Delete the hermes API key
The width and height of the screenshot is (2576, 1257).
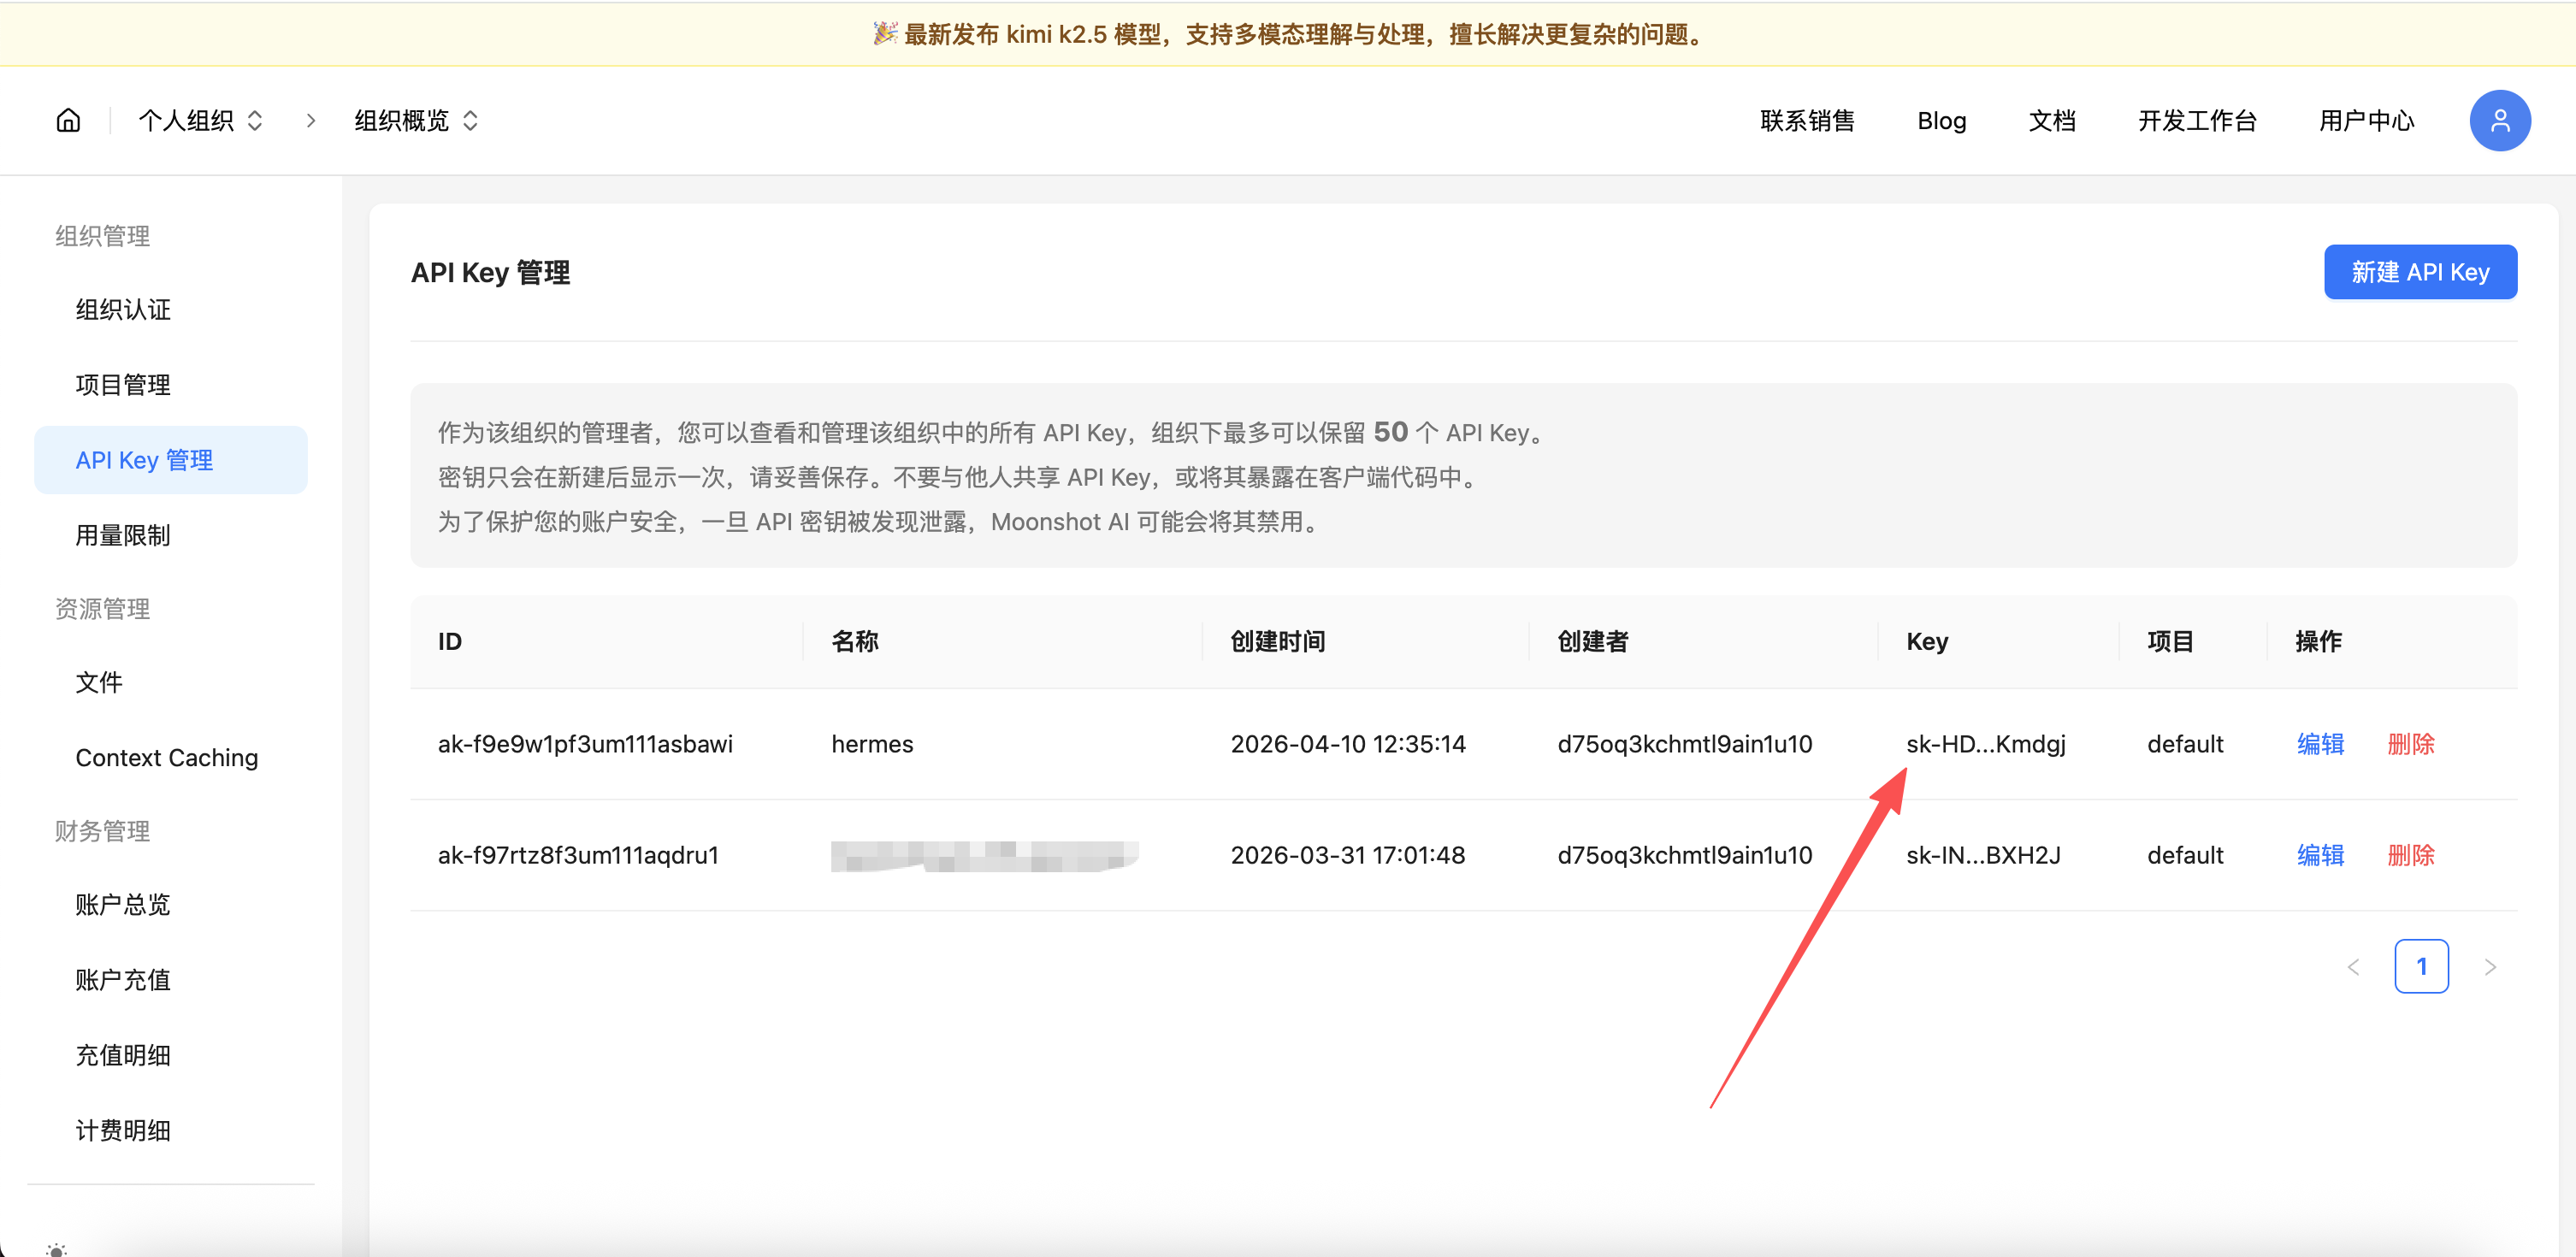(x=2410, y=744)
